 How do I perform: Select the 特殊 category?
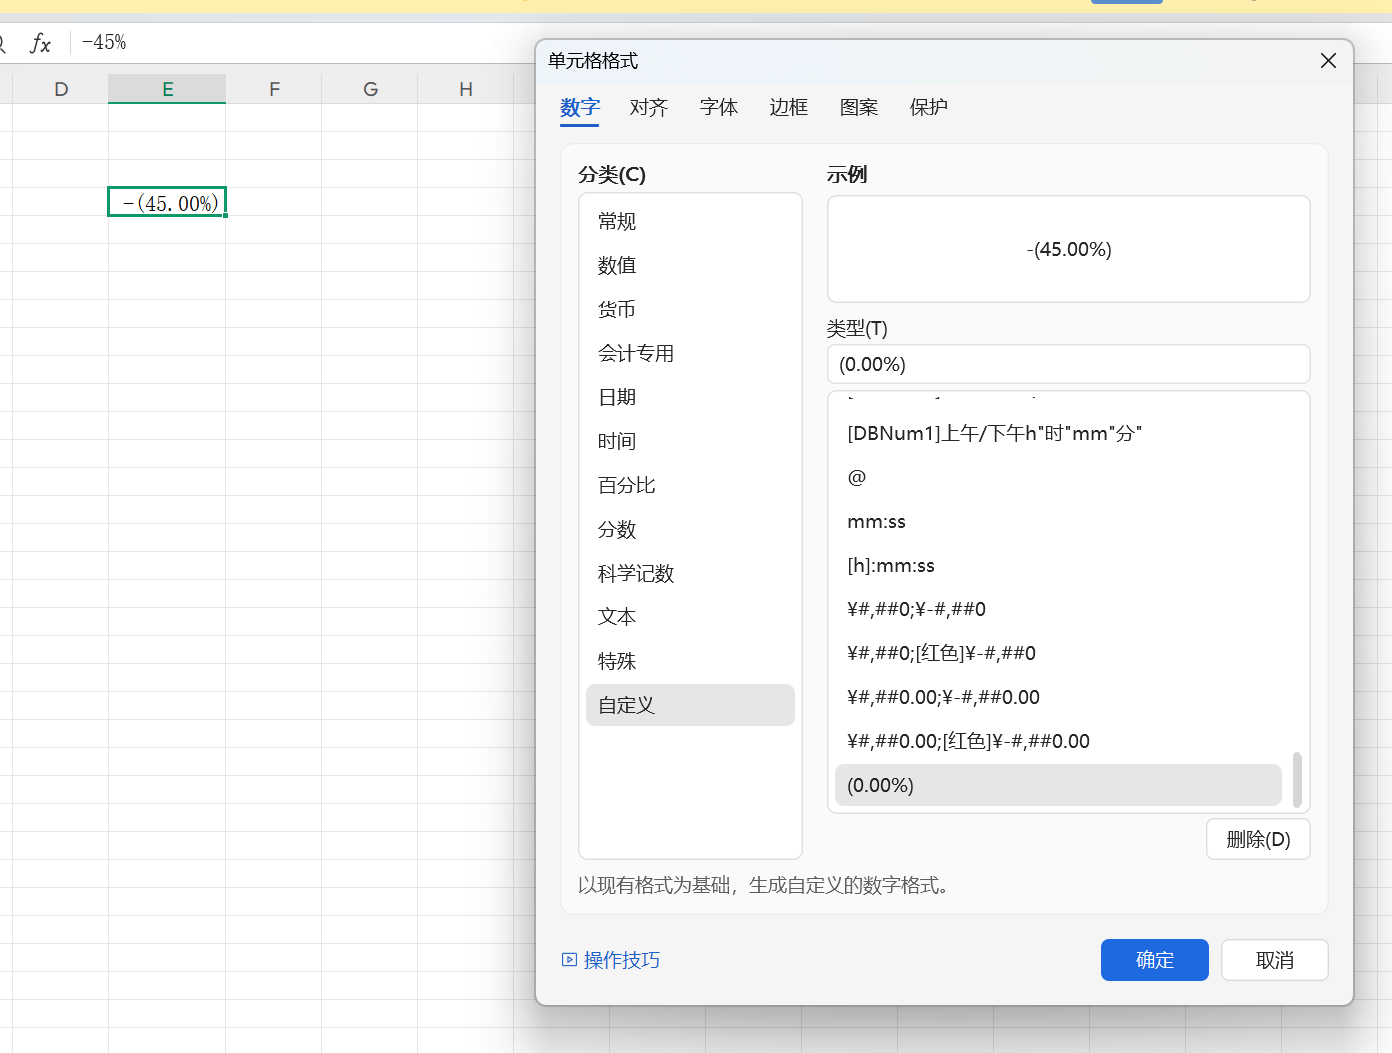pos(690,661)
